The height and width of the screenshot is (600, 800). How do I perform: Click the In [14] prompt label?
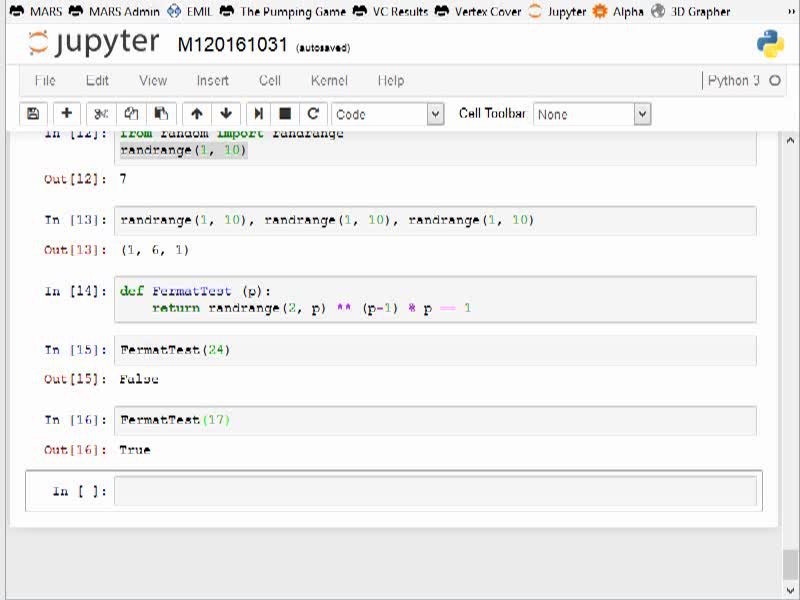[x=76, y=291]
